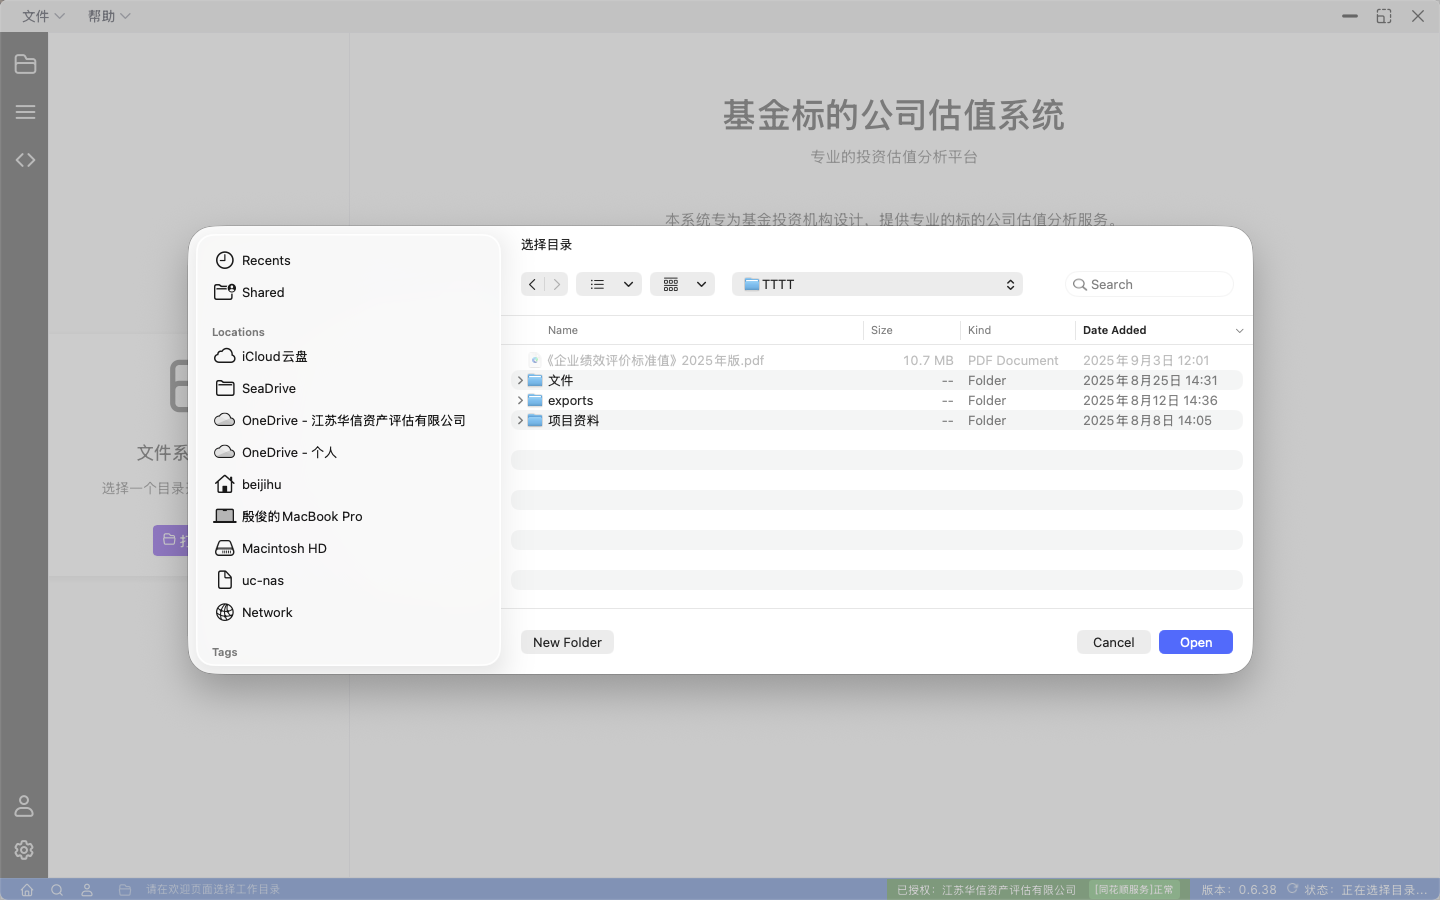
Task: Open the 帮助 menu
Action: [109, 16]
